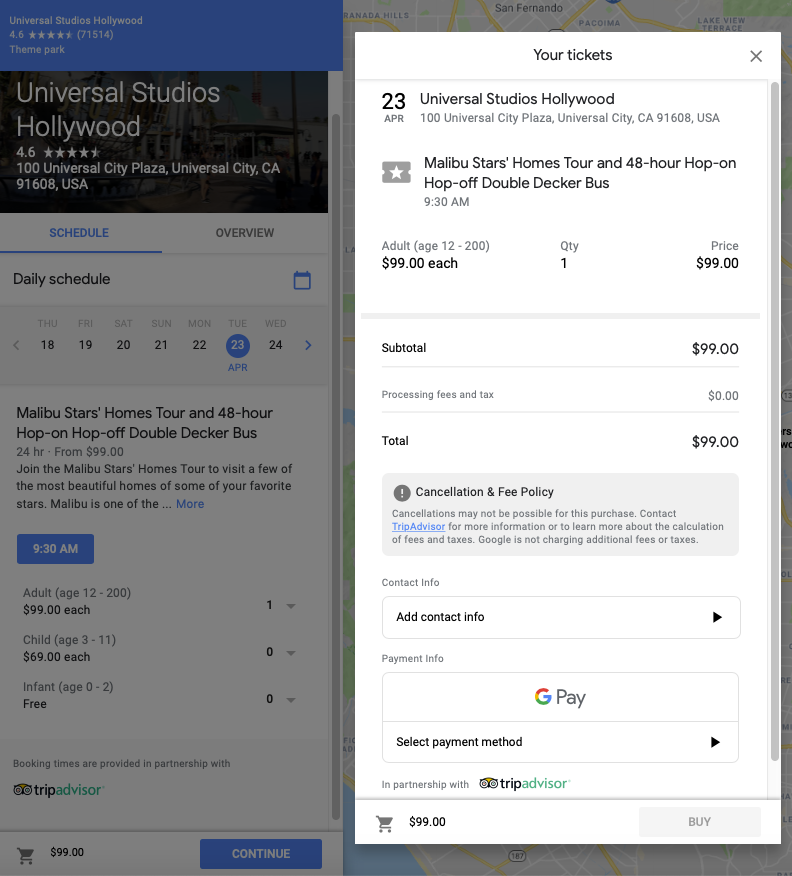Expand Add contact info row

coord(561,617)
